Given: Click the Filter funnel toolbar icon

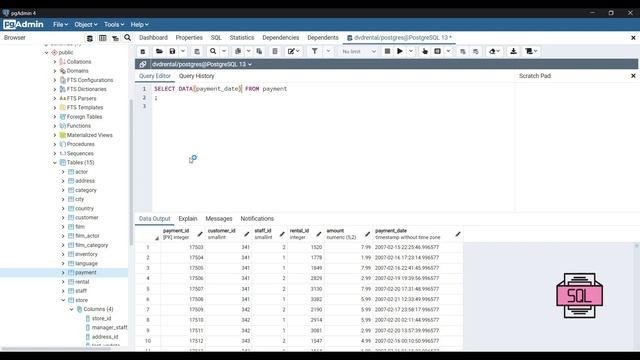Looking at the screenshot, I should point(315,51).
